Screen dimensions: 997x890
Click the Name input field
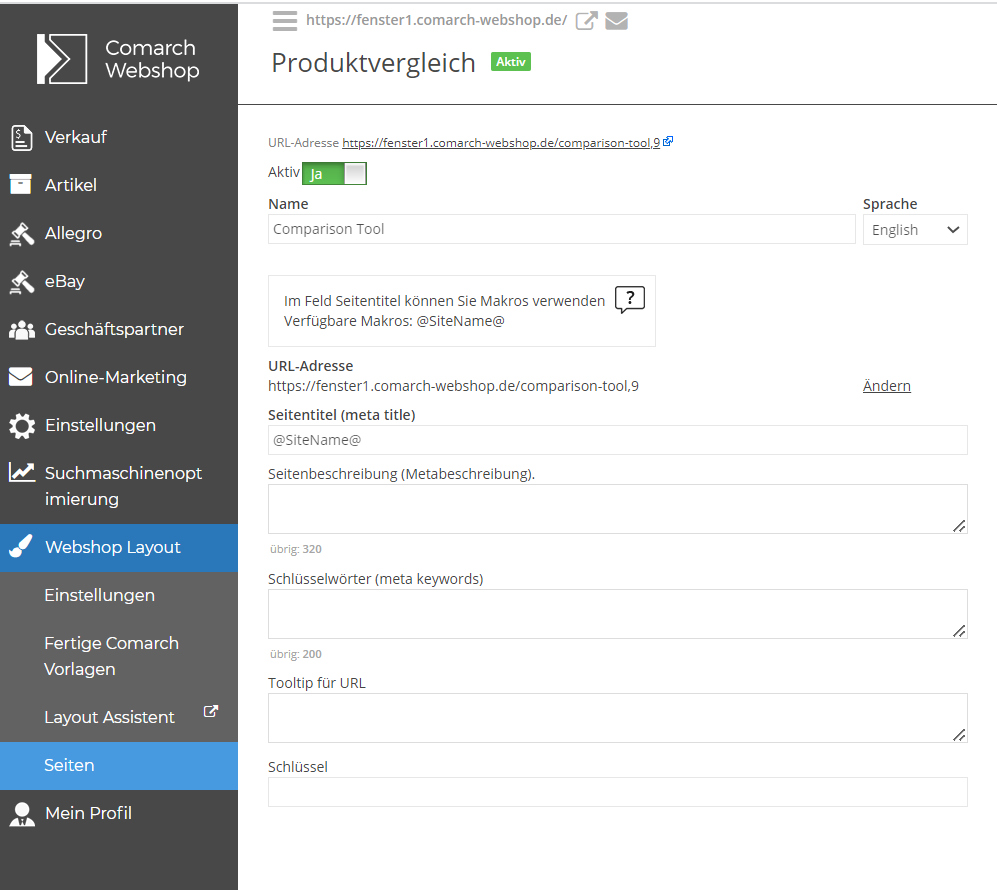click(x=561, y=229)
